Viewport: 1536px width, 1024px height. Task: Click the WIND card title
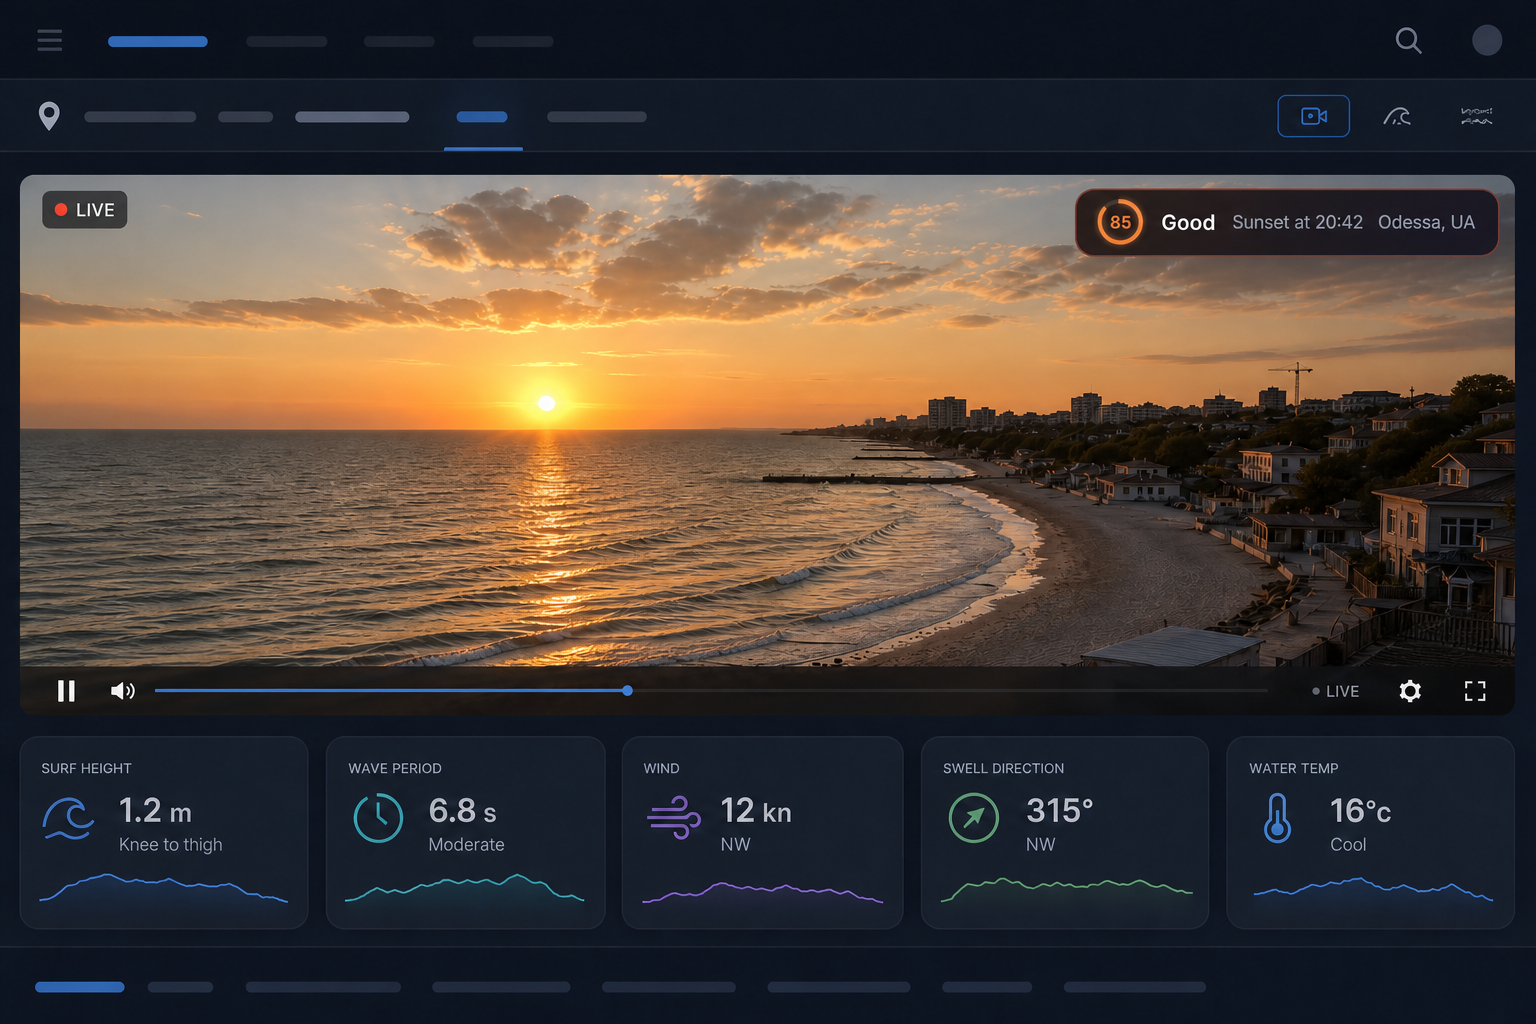pos(661,768)
